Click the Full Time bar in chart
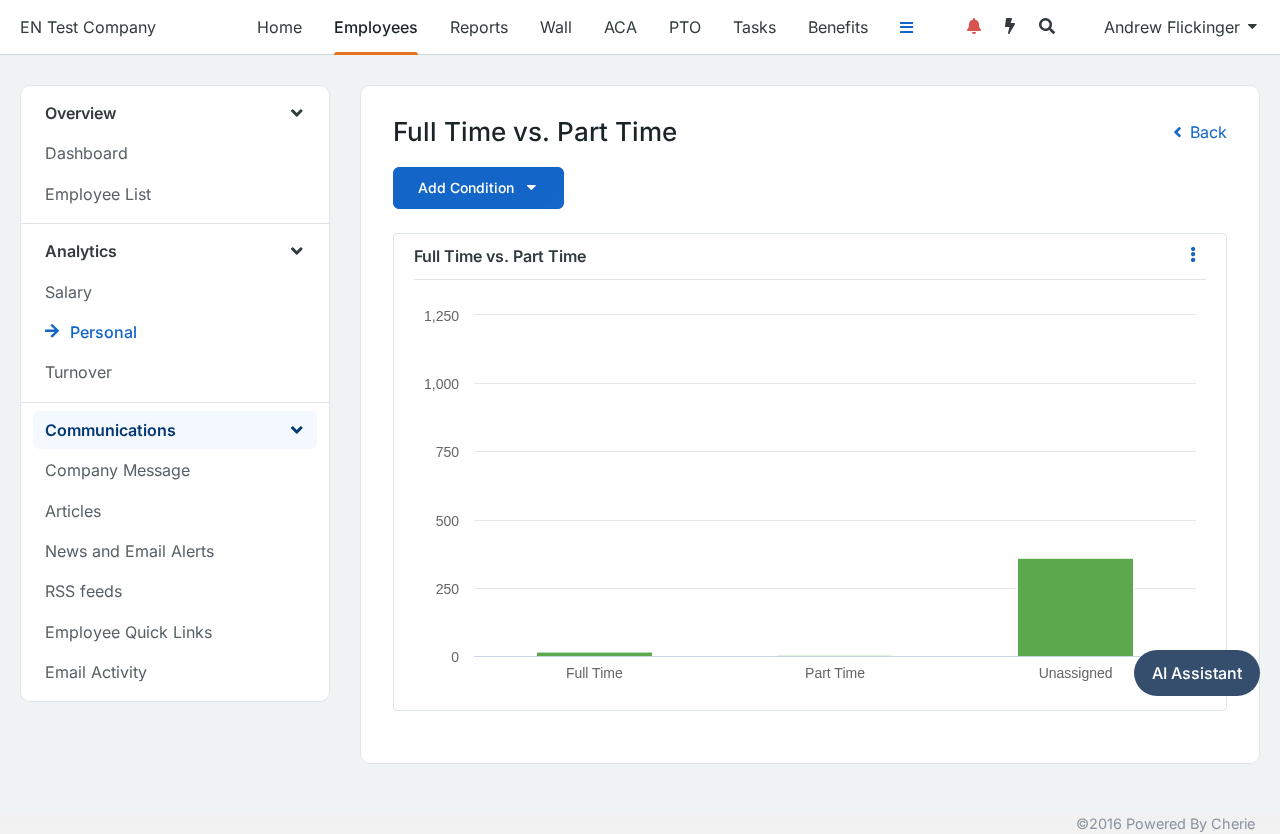This screenshot has height=834, width=1280. tap(594, 654)
